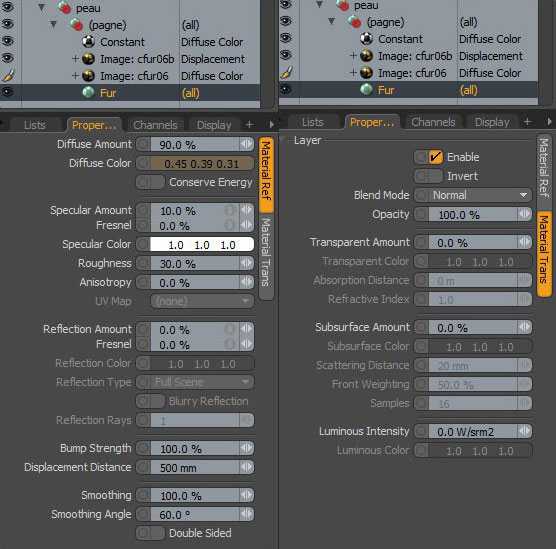
Task: Open the Display tab in left panel
Action: coord(214,125)
